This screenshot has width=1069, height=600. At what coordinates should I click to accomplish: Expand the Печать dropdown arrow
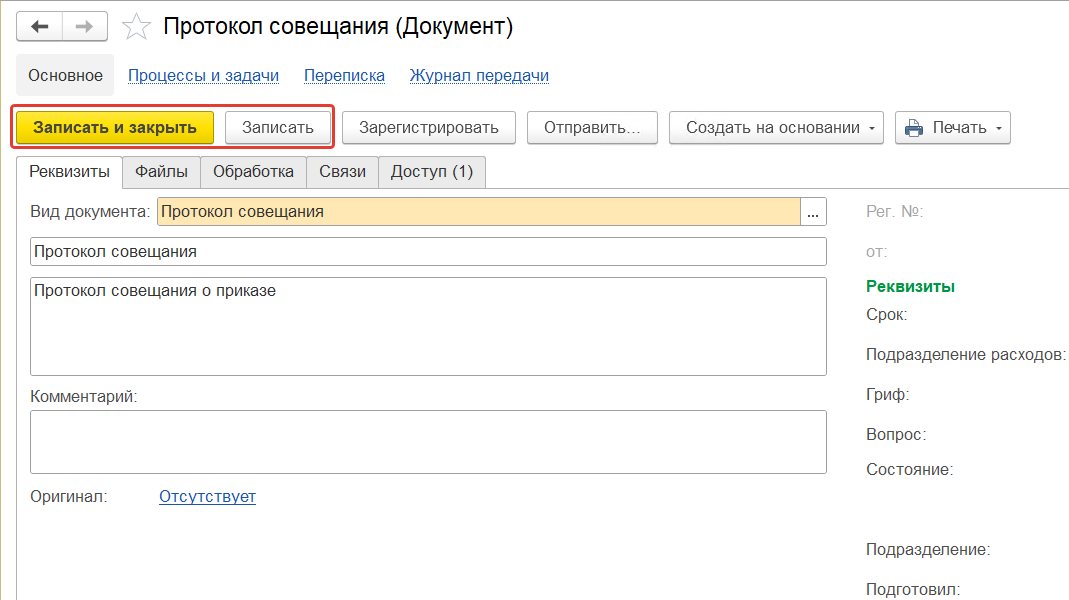997,128
